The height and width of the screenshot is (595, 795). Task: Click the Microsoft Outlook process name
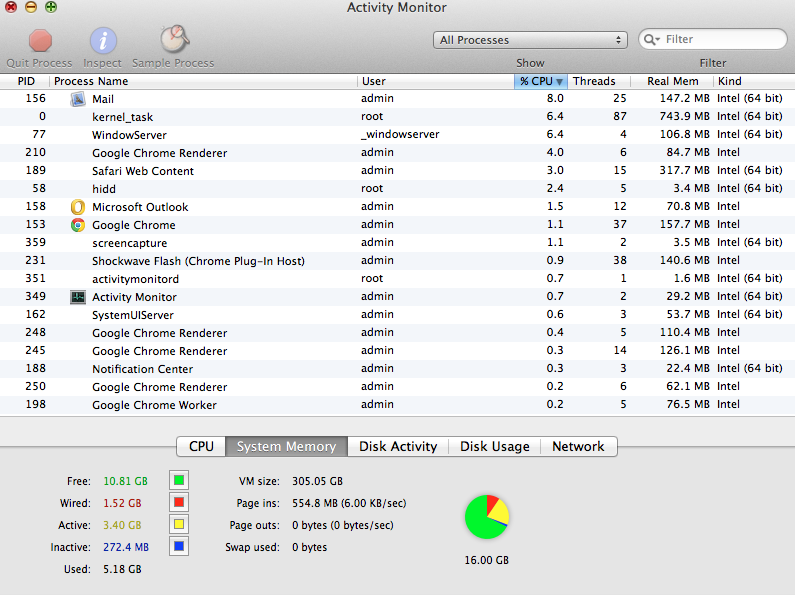coord(140,207)
